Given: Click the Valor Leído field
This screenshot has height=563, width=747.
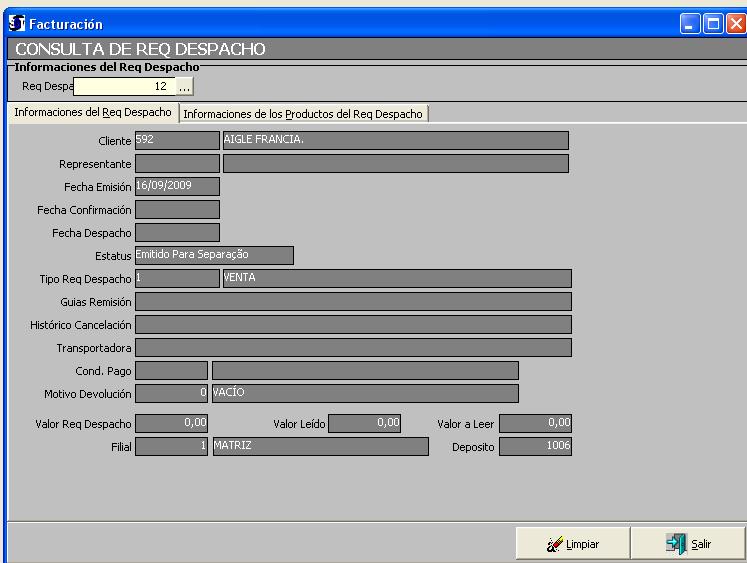Looking at the screenshot, I should point(365,423).
